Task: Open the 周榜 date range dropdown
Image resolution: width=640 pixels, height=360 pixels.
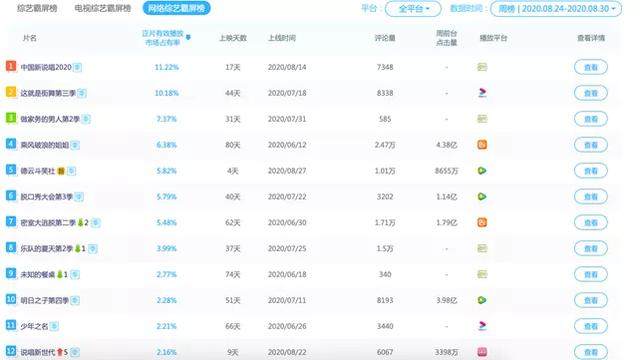Action: (x=556, y=9)
